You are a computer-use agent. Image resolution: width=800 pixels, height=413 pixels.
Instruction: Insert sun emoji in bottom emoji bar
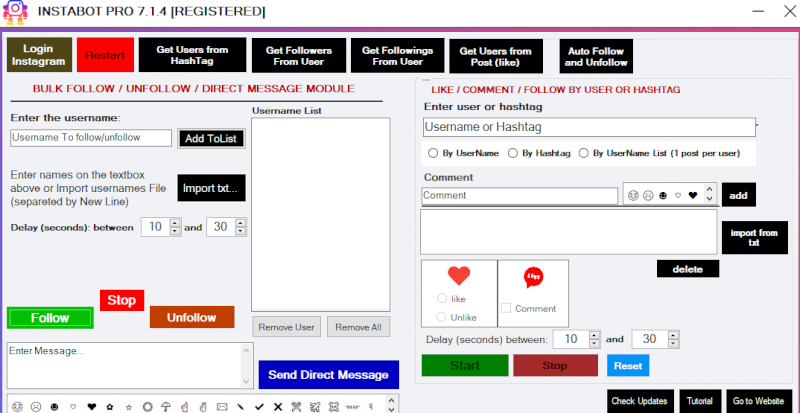coord(147,407)
